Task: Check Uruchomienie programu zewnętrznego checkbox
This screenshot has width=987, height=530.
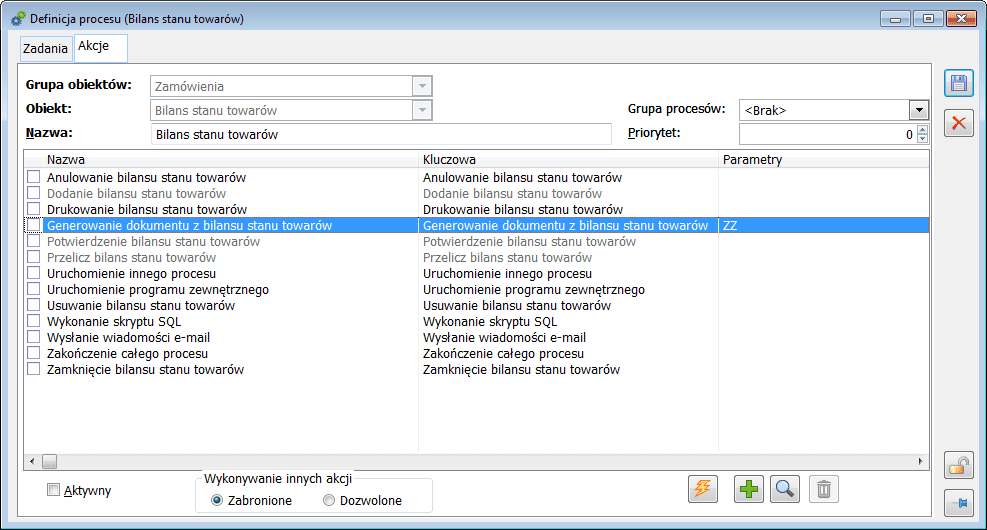Action: pos(33,289)
